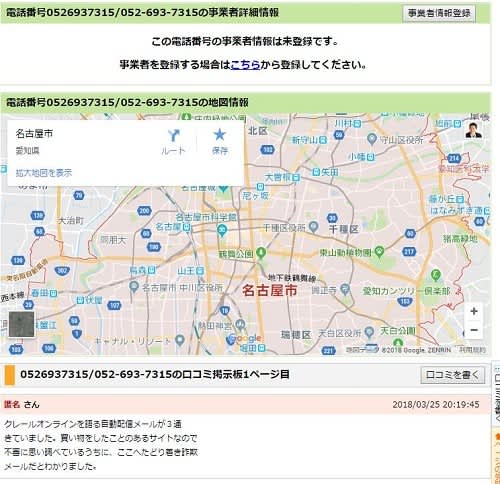Click the 匿名 reviewer name
Image resolution: width=500 pixels, height=484 pixels.
pyautogui.click(x=12, y=404)
